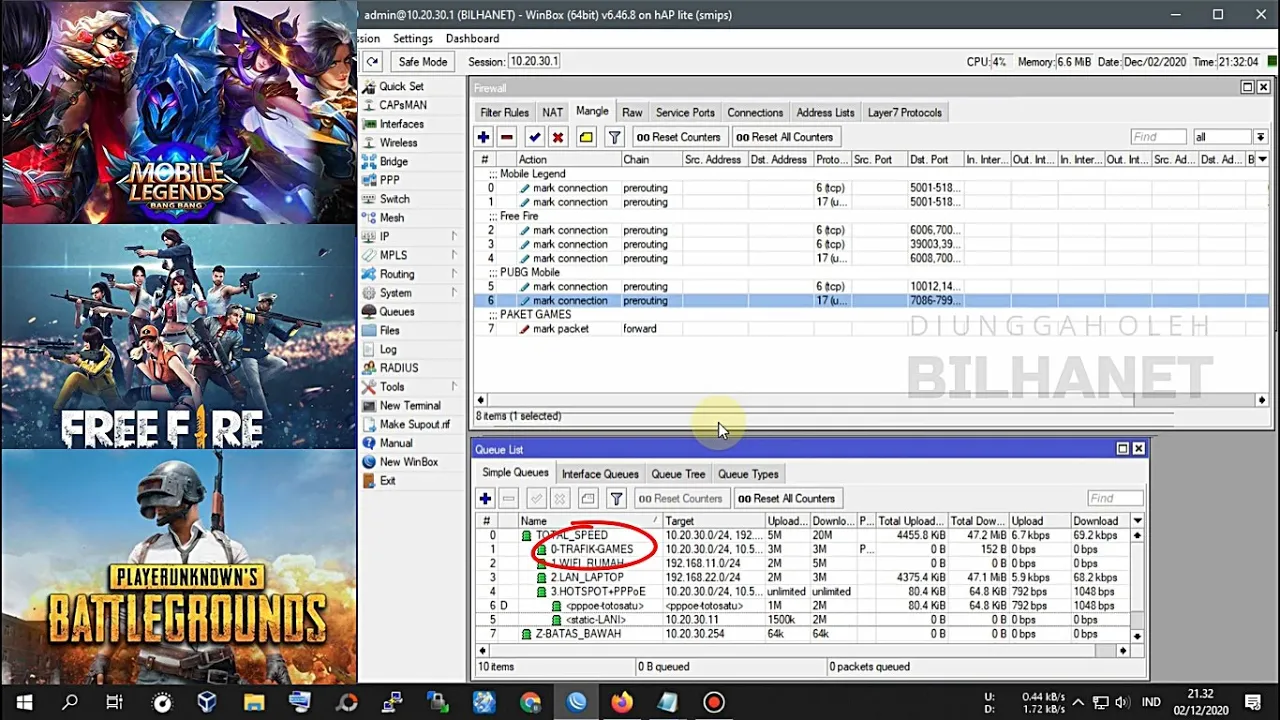Open Files from sidebar

tap(389, 330)
